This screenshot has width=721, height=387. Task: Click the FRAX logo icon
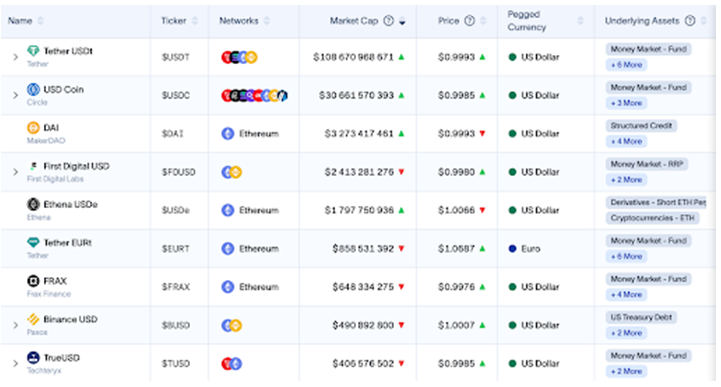point(33,280)
